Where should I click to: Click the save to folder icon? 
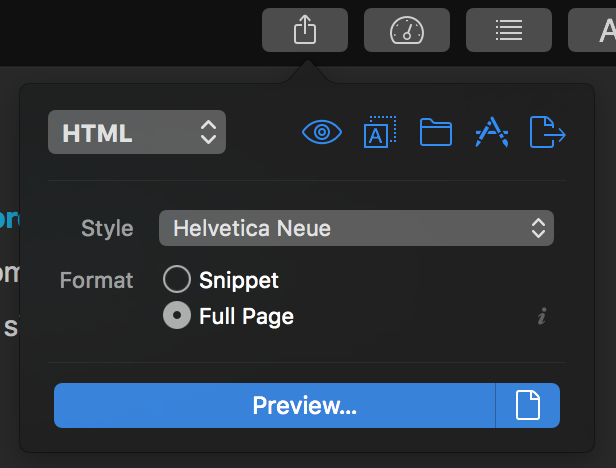pos(436,132)
